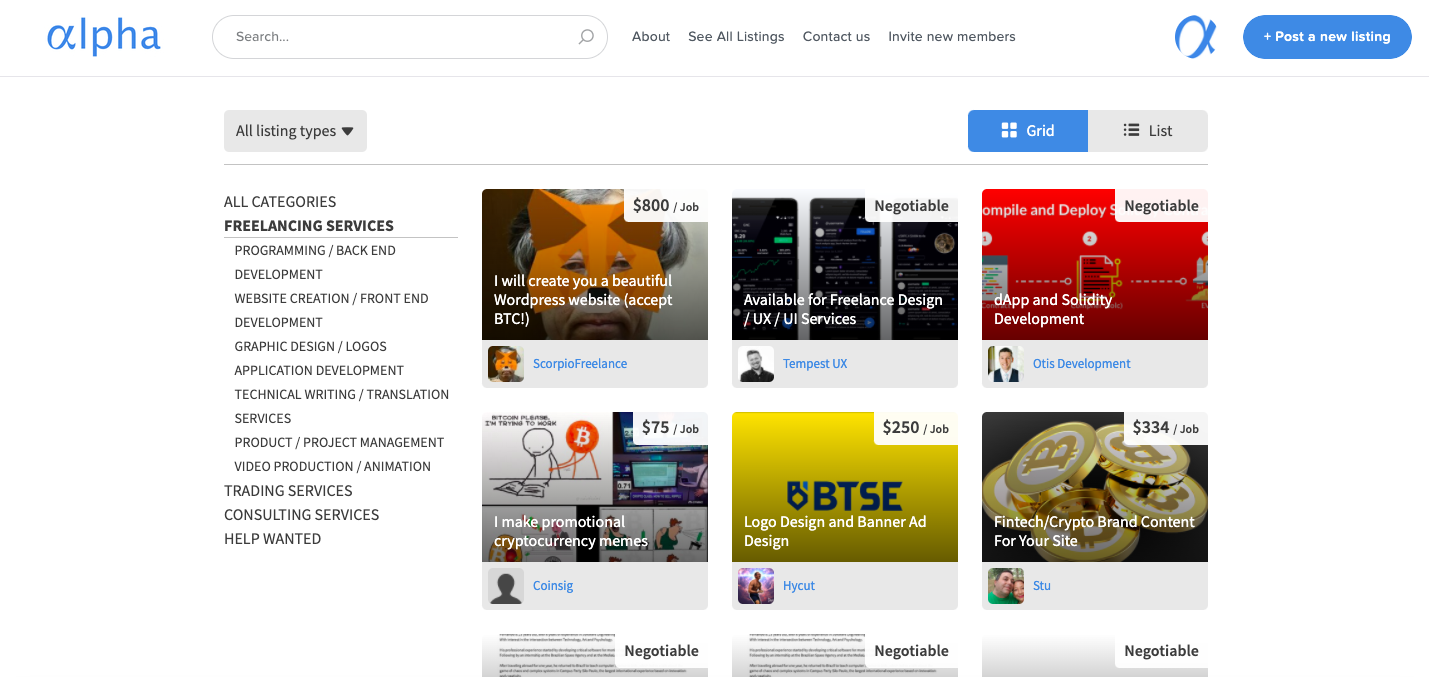Select Programming / Back End Development subcategory

pyautogui.click(x=315, y=262)
